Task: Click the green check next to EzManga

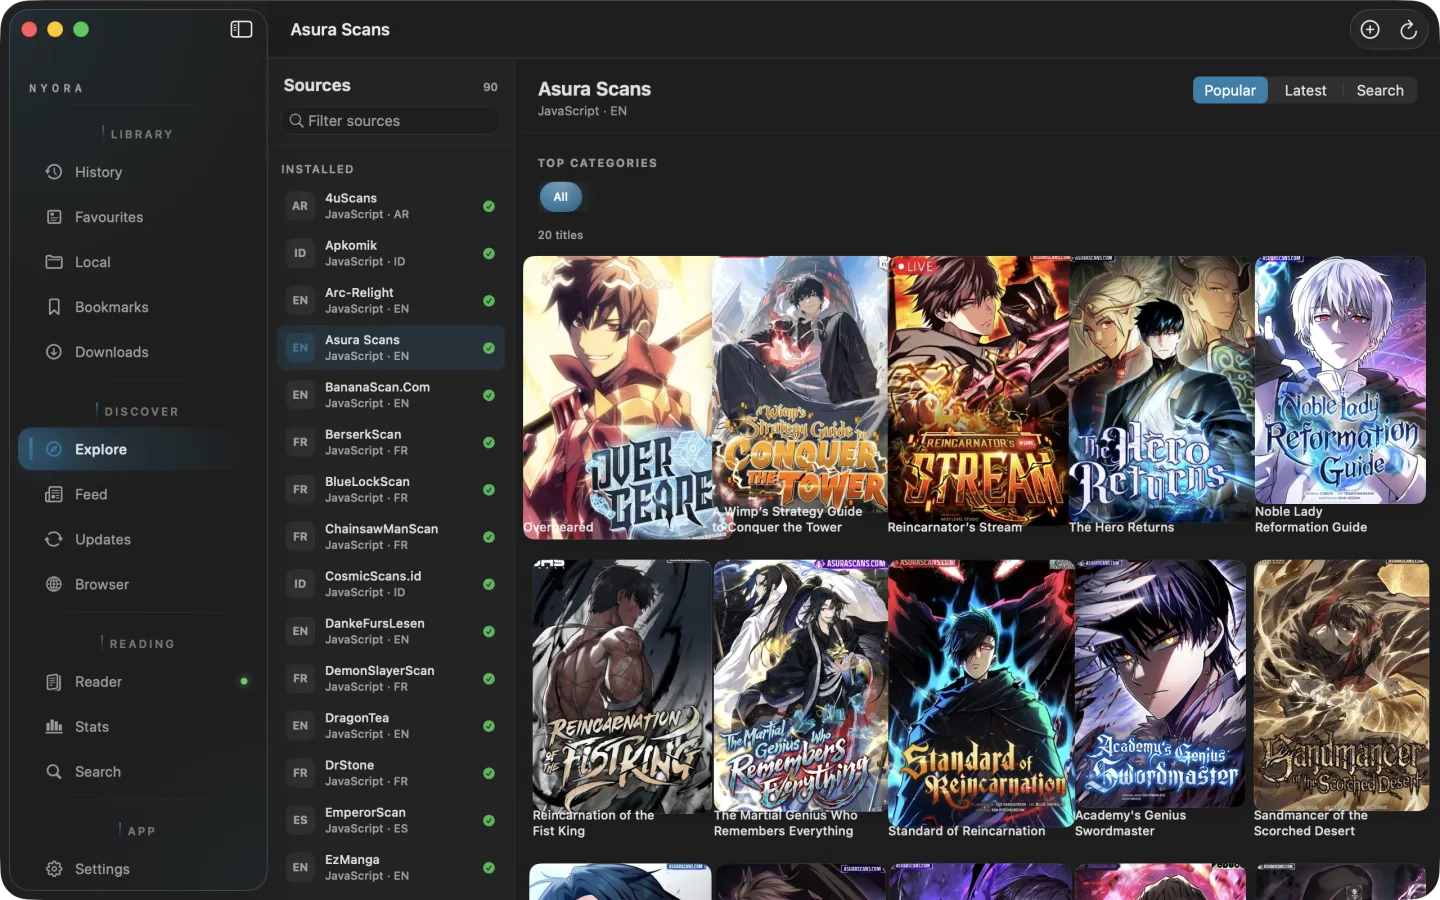Action: pyautogui.click(x=489, y=867)
